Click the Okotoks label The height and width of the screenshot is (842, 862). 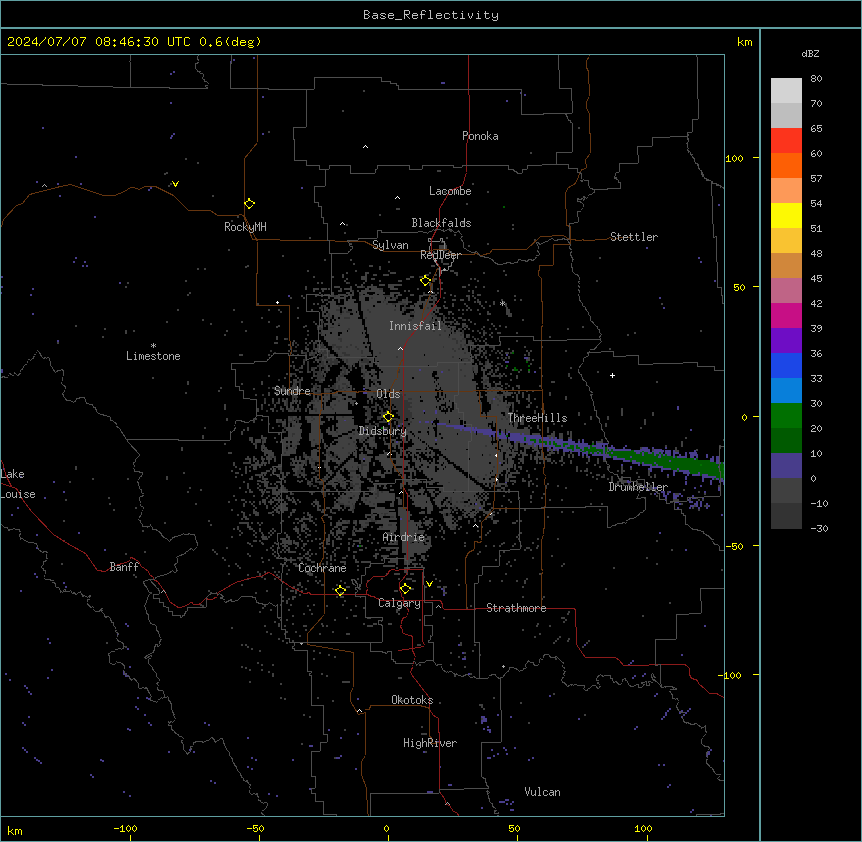click(412, 700)
